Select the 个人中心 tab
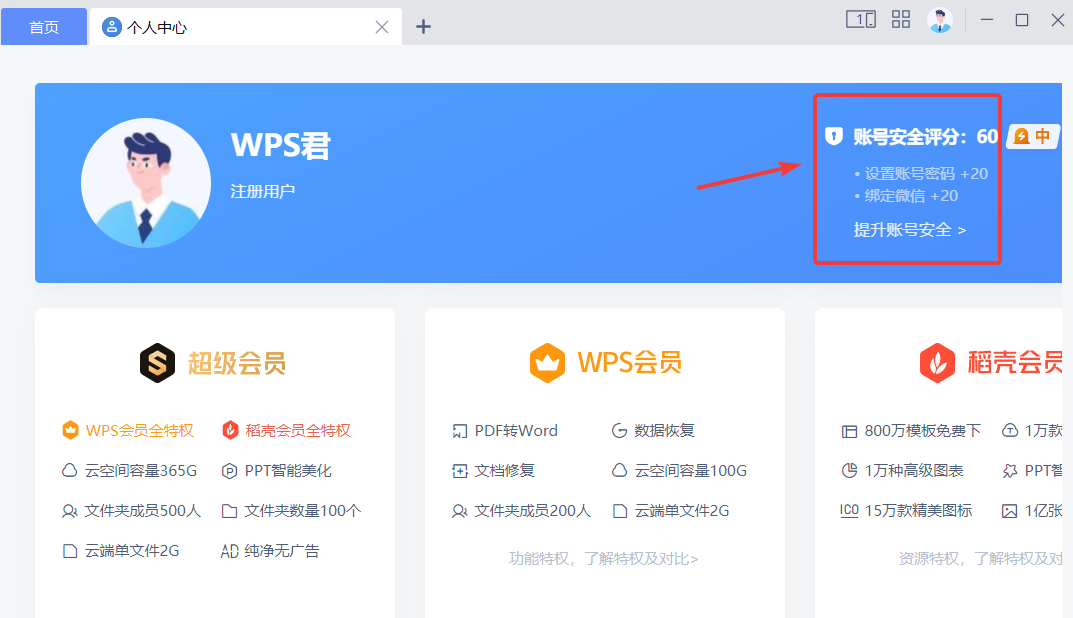 tap(246, 27)
